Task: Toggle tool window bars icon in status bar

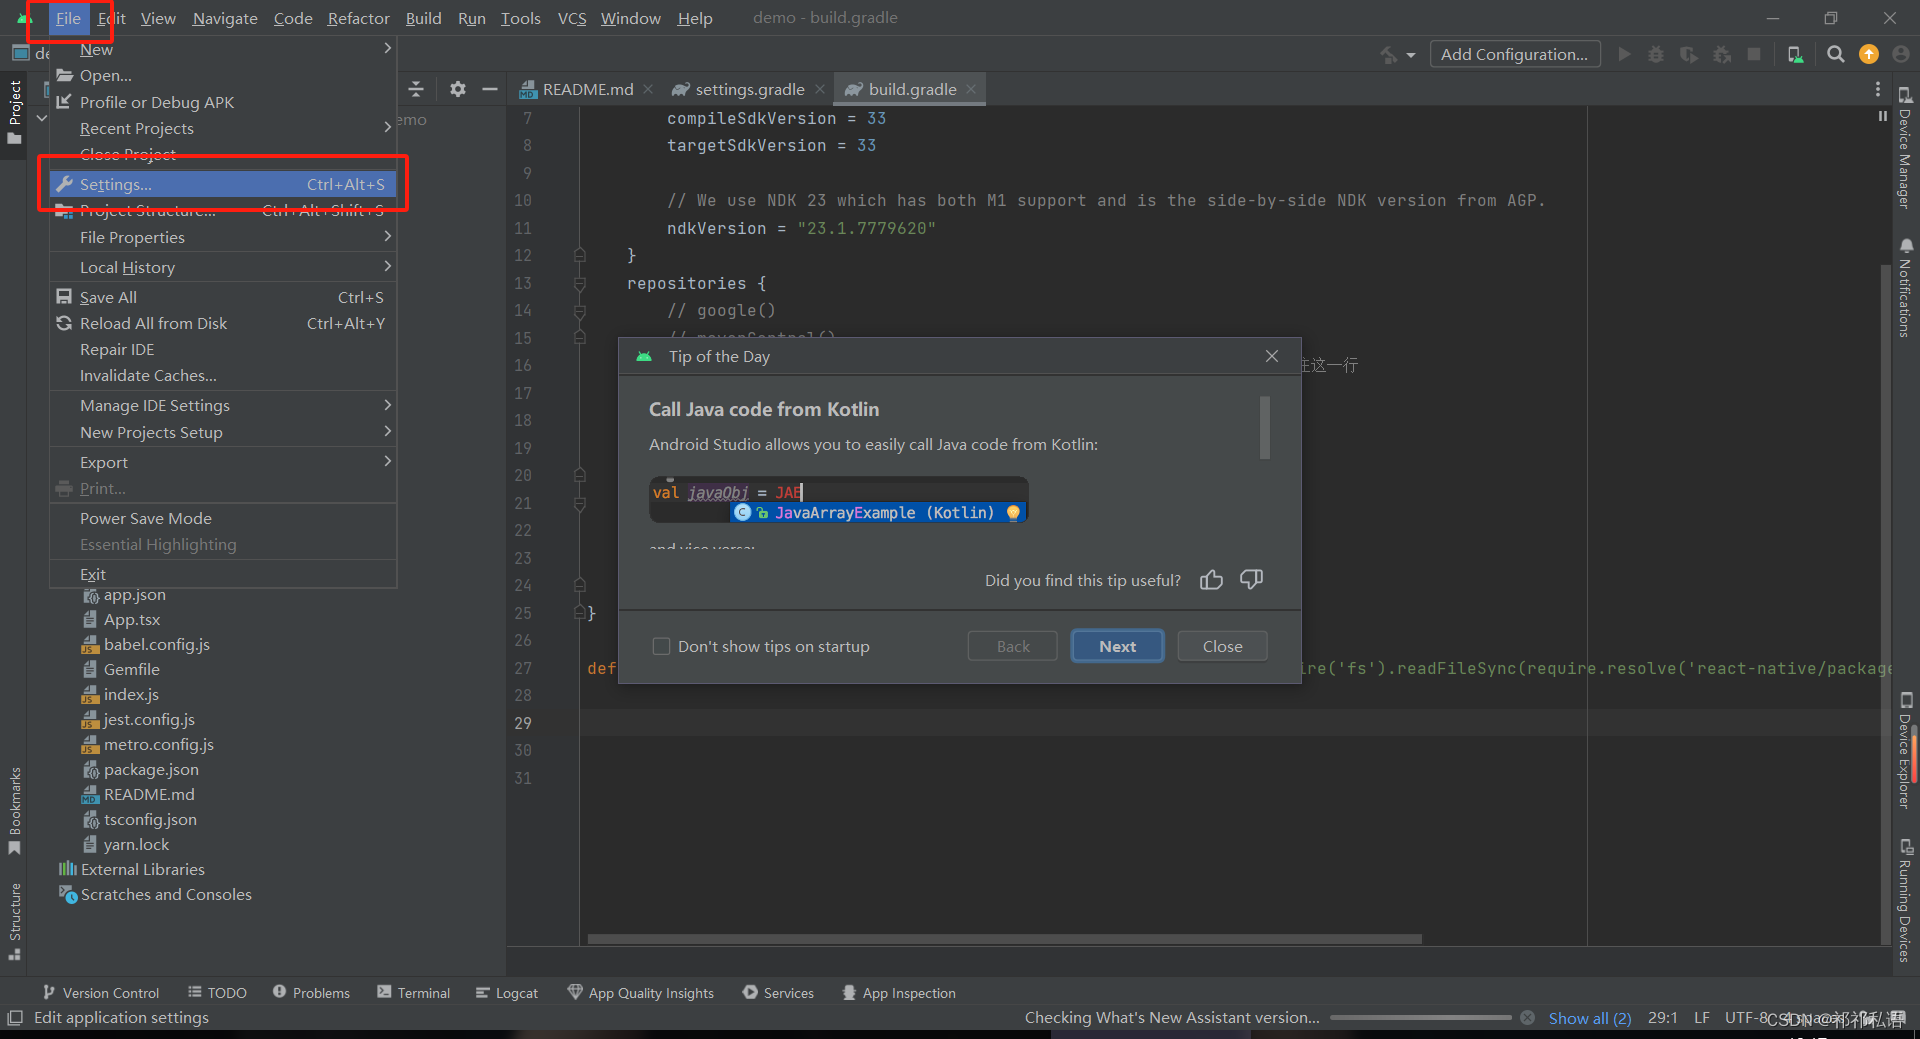Action: [14, 1018]
